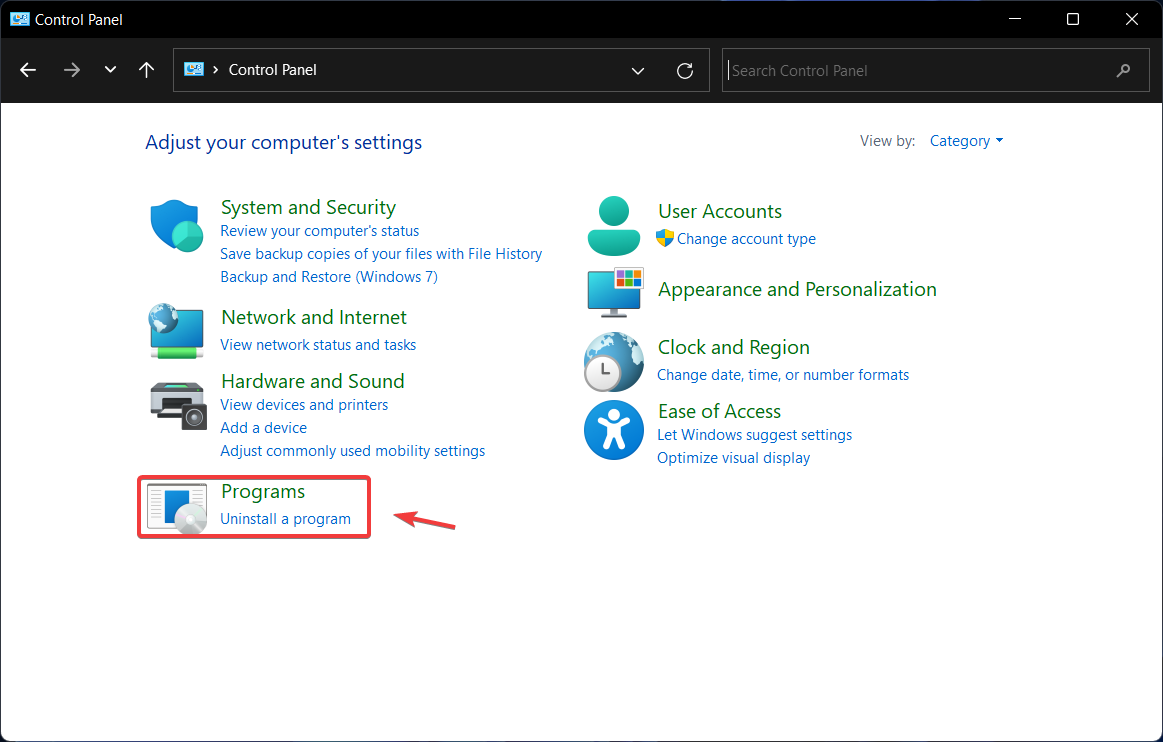The width and height of the screenshot is (1163, 742).
Task: Click the Control Panel icon in address bar
Action: tap(194, 69)
